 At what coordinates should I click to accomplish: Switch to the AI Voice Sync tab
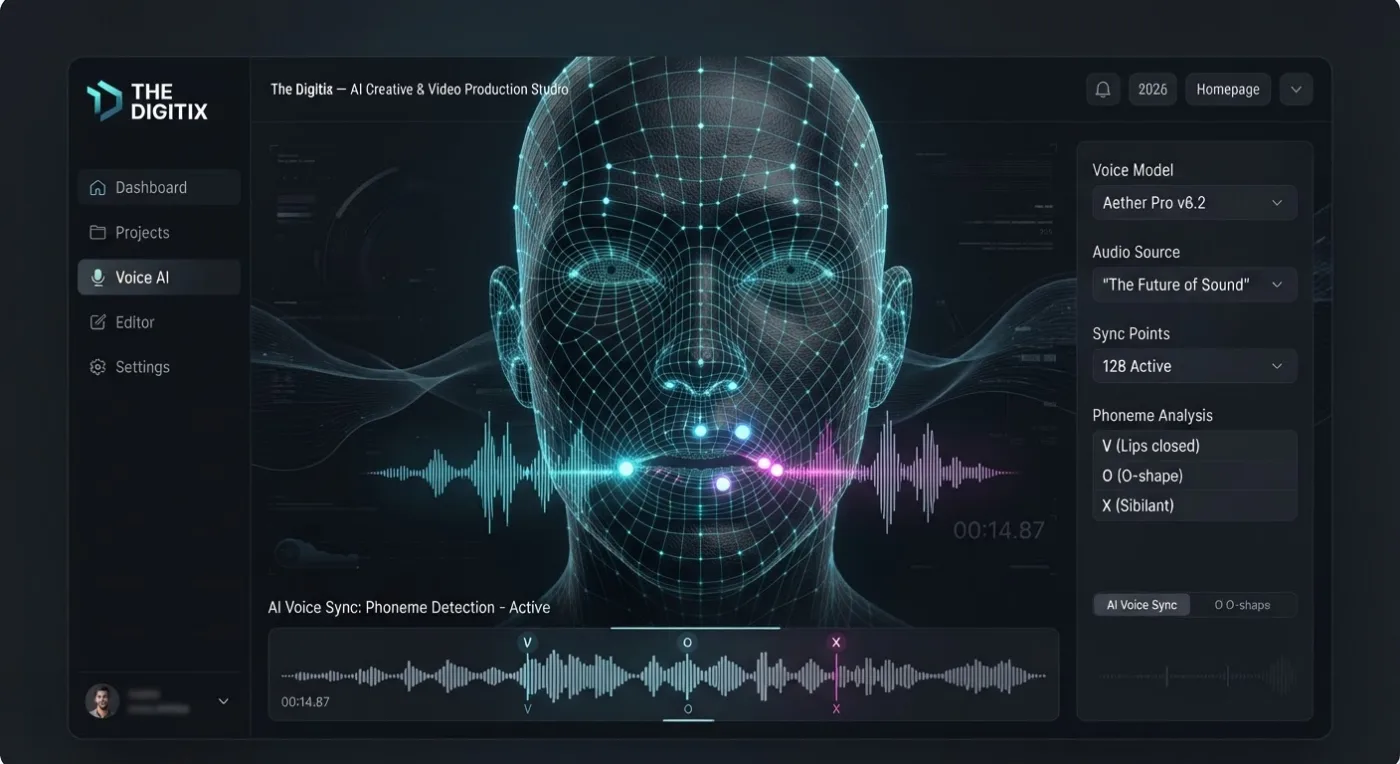coord(1142,605)
